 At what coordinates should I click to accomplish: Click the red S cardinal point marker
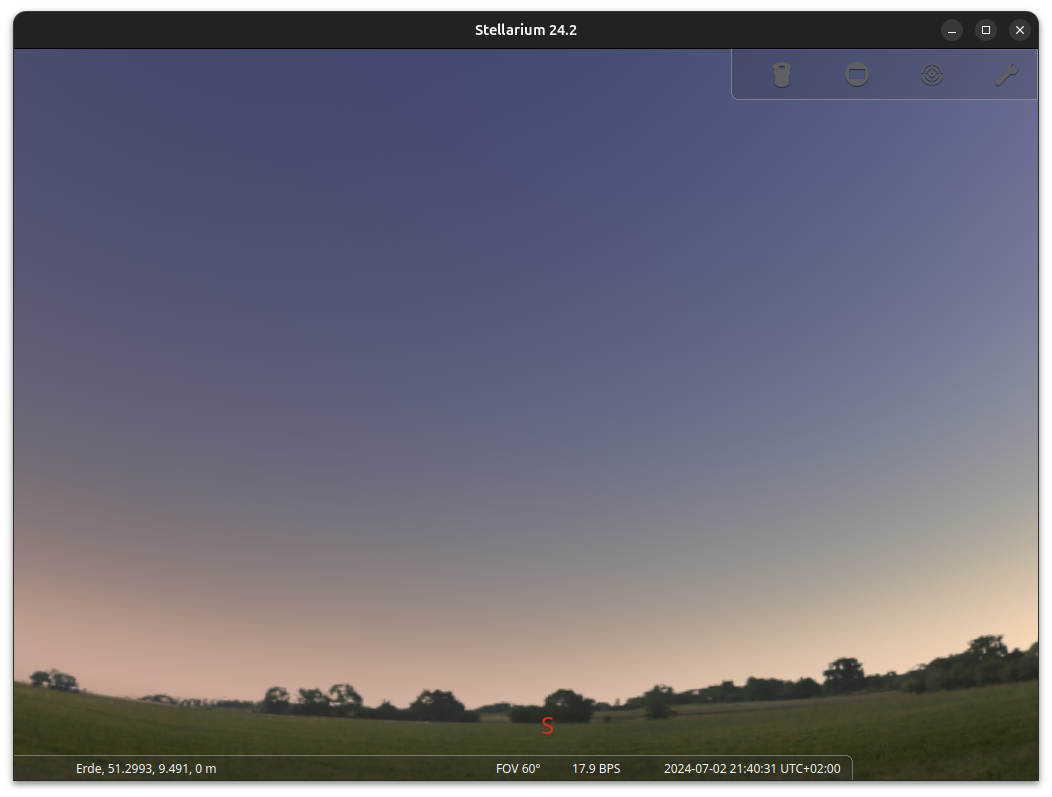(x=547, y=727)
